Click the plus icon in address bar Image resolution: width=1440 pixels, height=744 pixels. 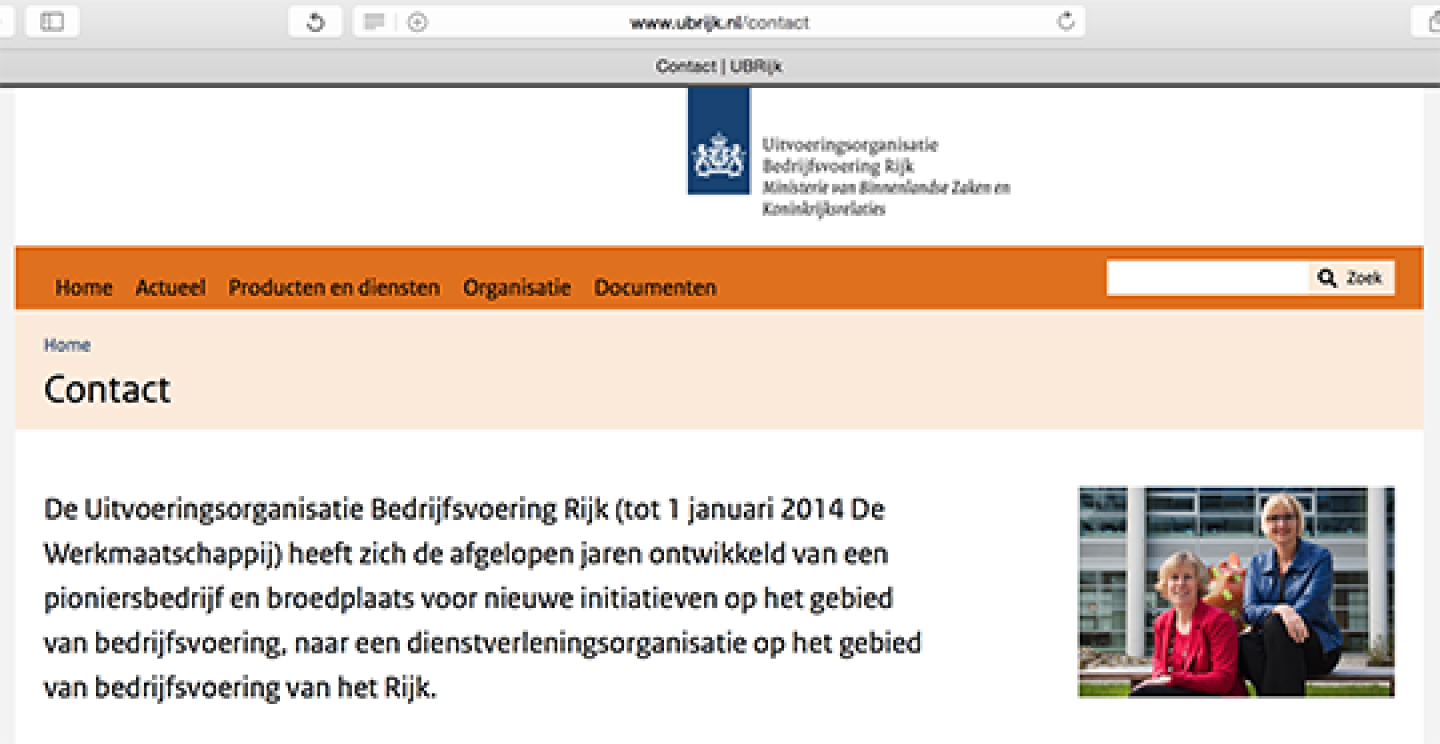[x=418, y=22]
